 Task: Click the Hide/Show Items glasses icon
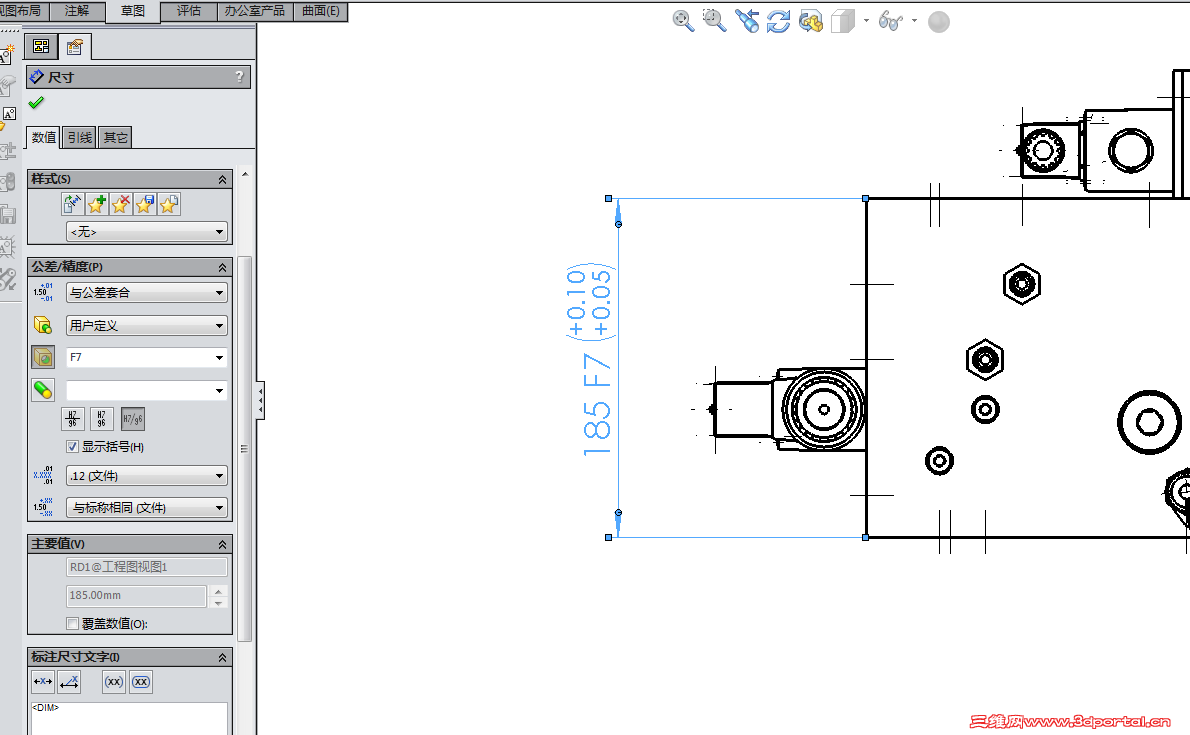[x=890, y=21]
